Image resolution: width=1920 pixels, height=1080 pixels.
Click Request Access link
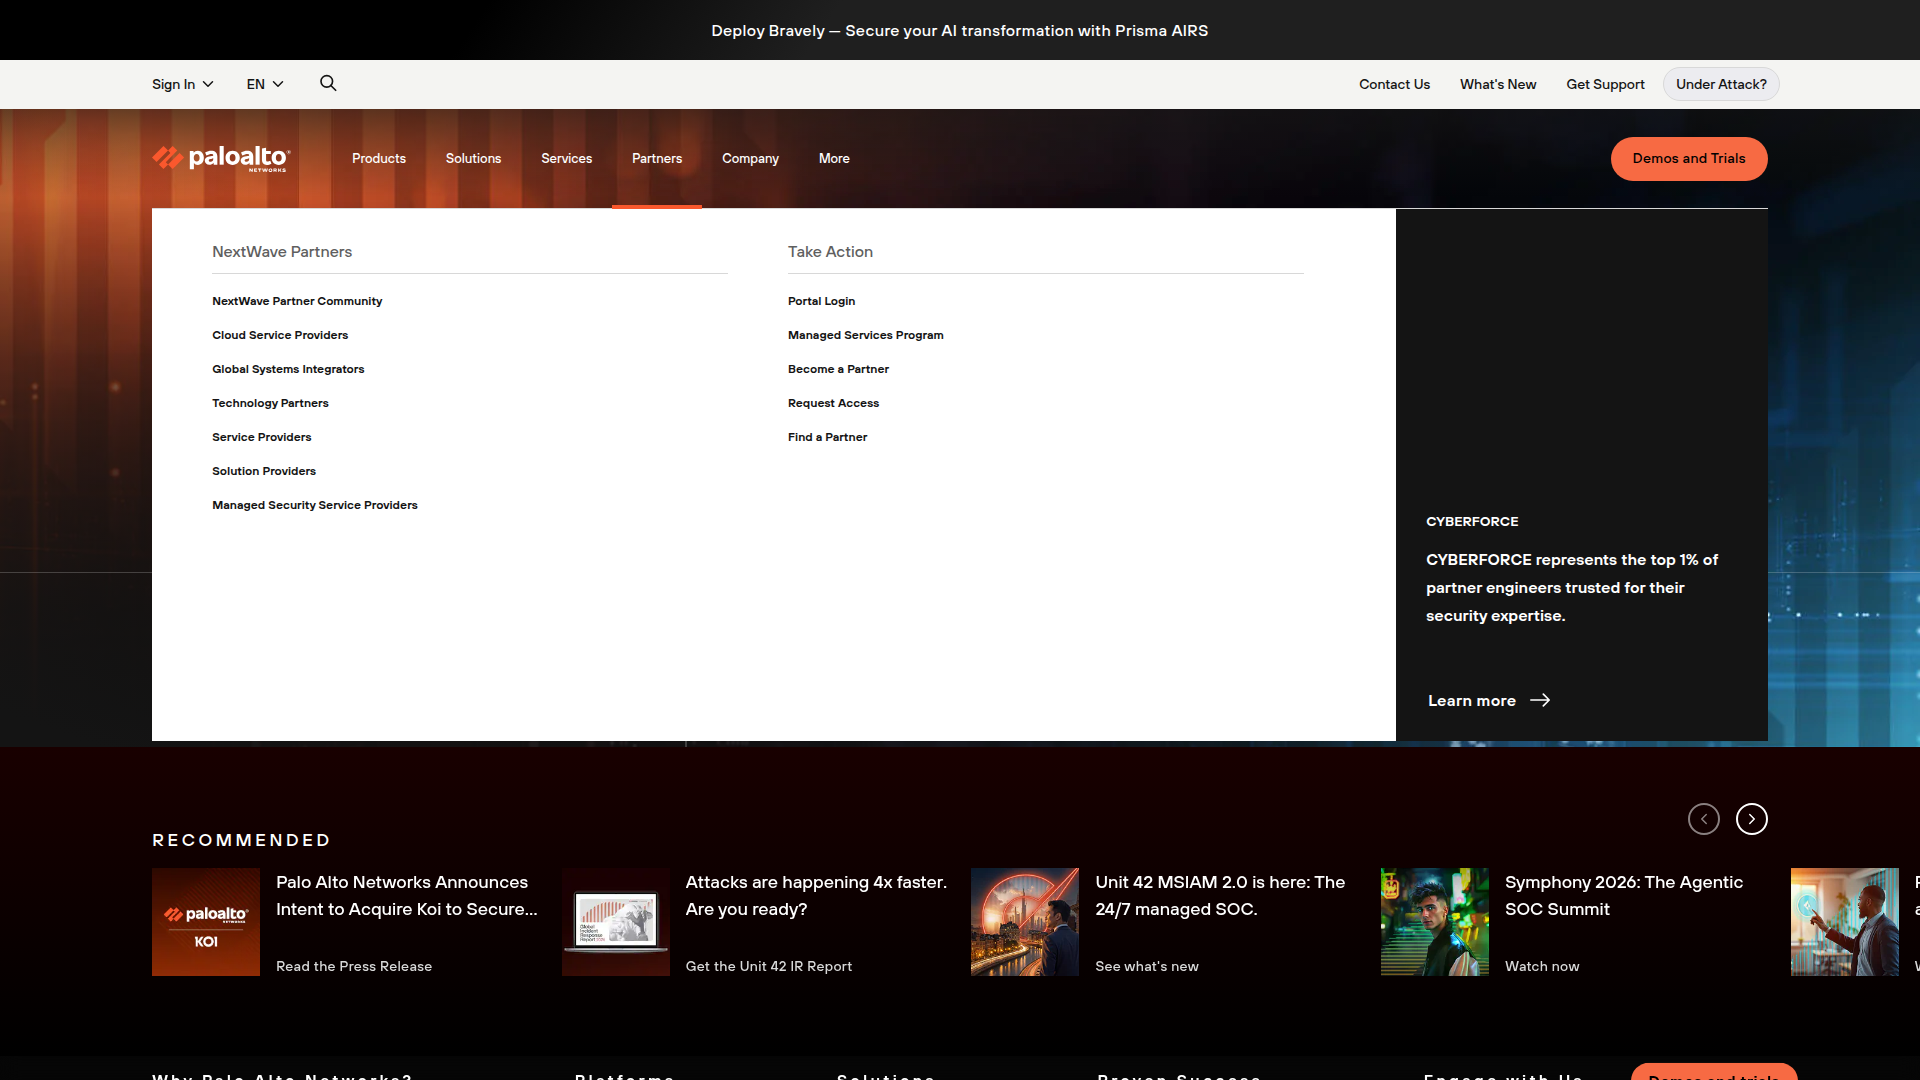point(833,403)
